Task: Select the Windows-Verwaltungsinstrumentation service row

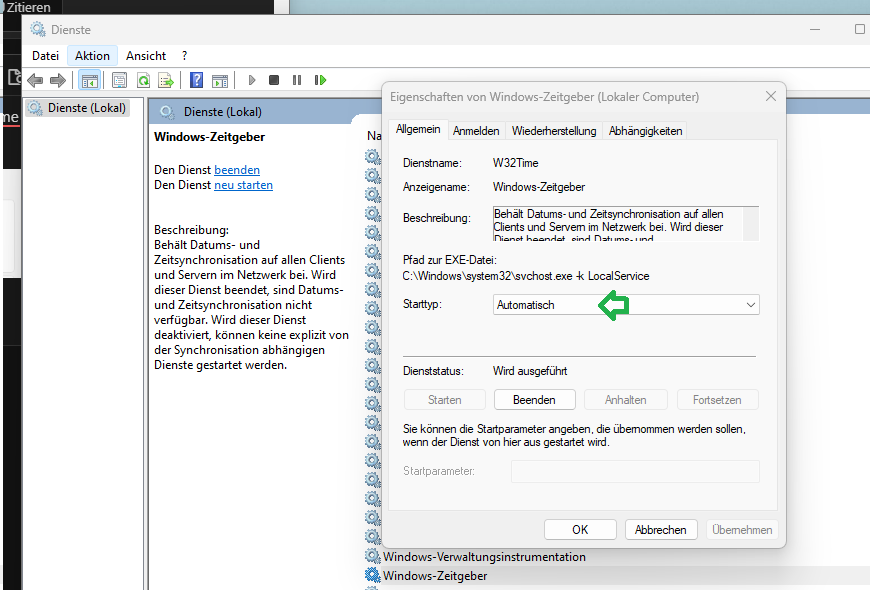Action: point(484,557)
